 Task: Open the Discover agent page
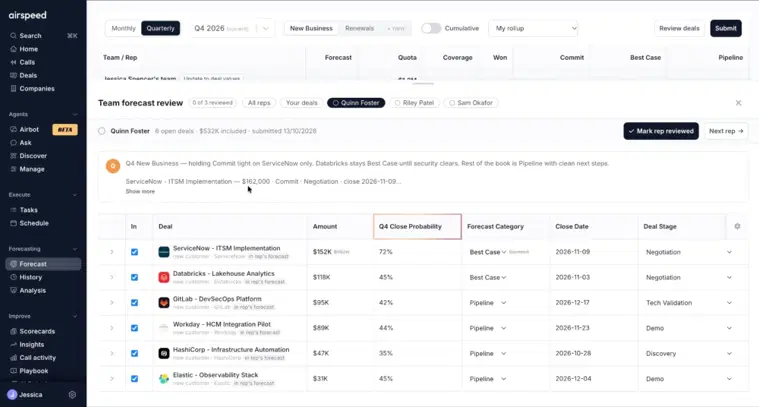28,156
